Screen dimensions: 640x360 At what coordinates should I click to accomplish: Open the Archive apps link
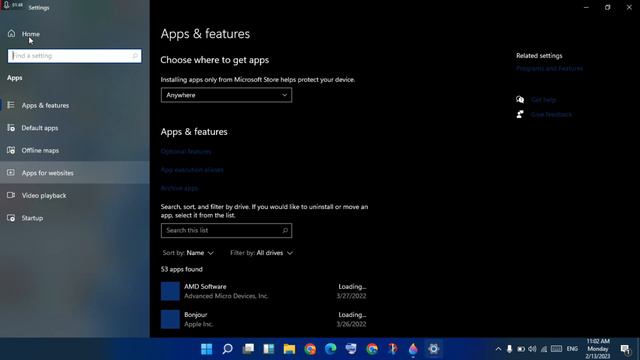coord(179,188)
